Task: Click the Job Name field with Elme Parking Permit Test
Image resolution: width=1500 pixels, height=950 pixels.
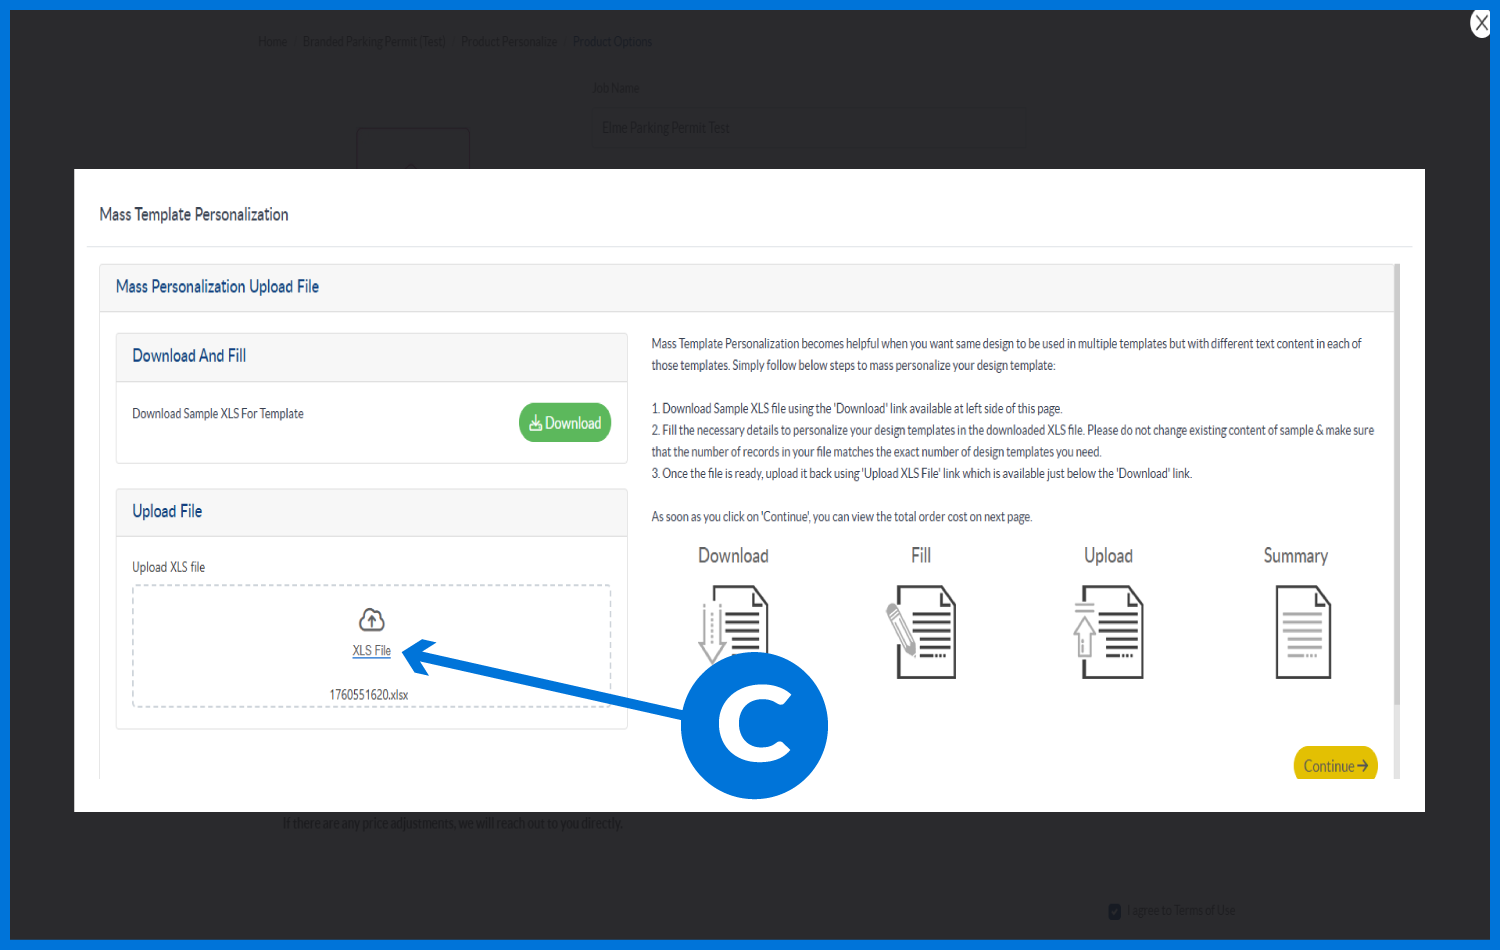Action: pyautogui.click(x=665, y=128)
